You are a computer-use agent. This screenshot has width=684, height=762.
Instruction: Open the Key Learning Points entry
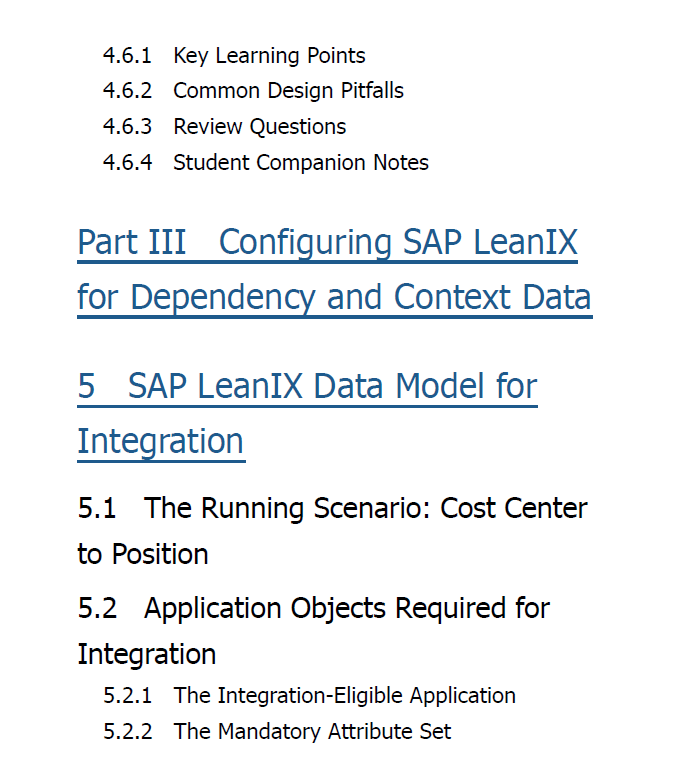[269, 56]
